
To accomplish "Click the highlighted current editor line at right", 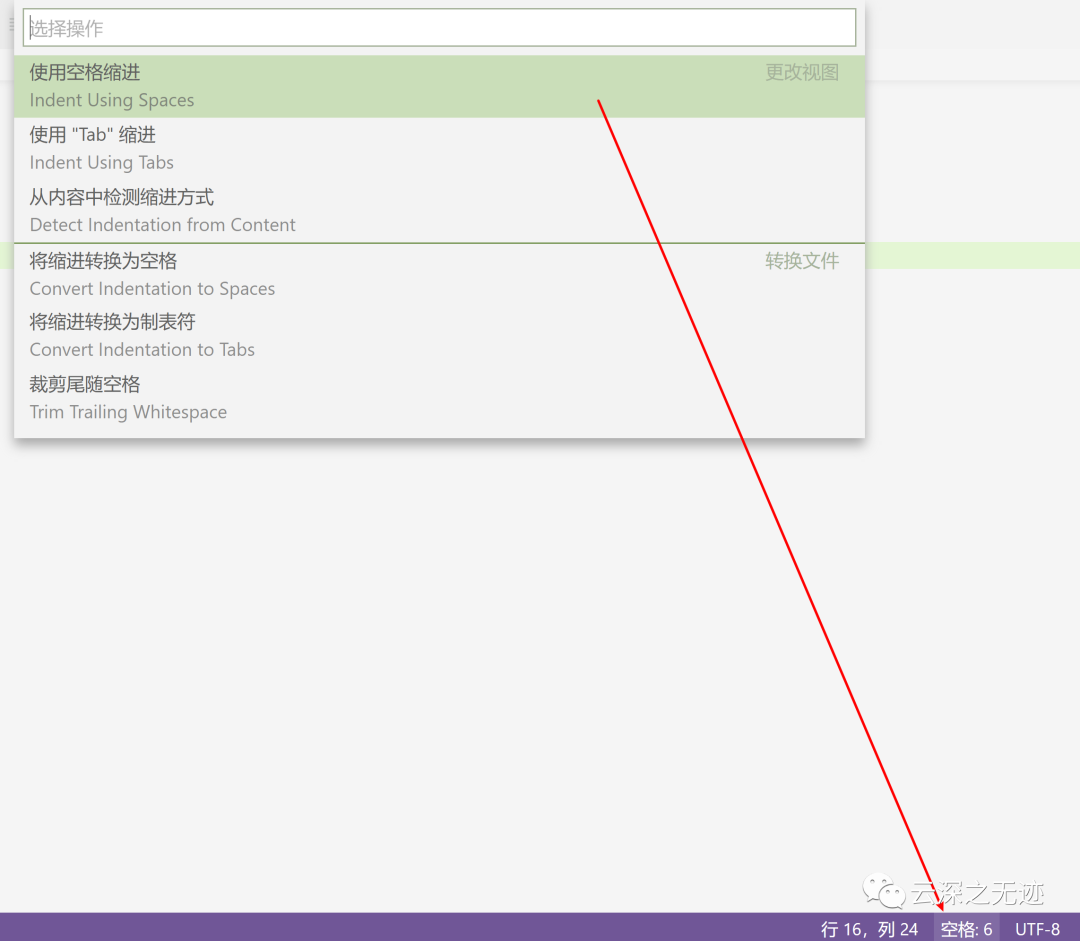I will pyautogui.click(x=973, y=256).
